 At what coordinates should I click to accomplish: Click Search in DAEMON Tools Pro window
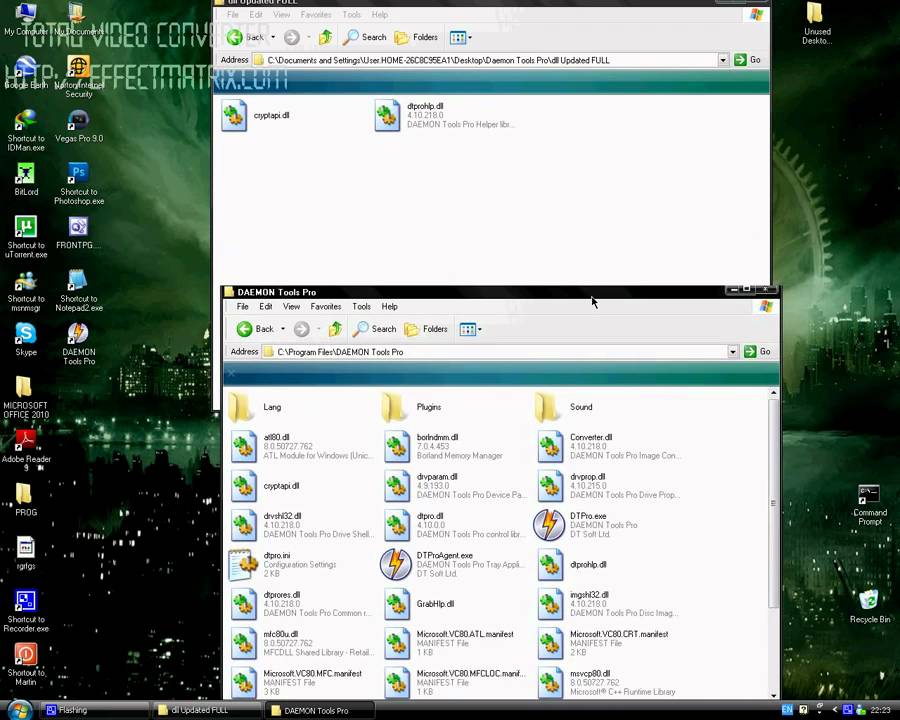374,329
